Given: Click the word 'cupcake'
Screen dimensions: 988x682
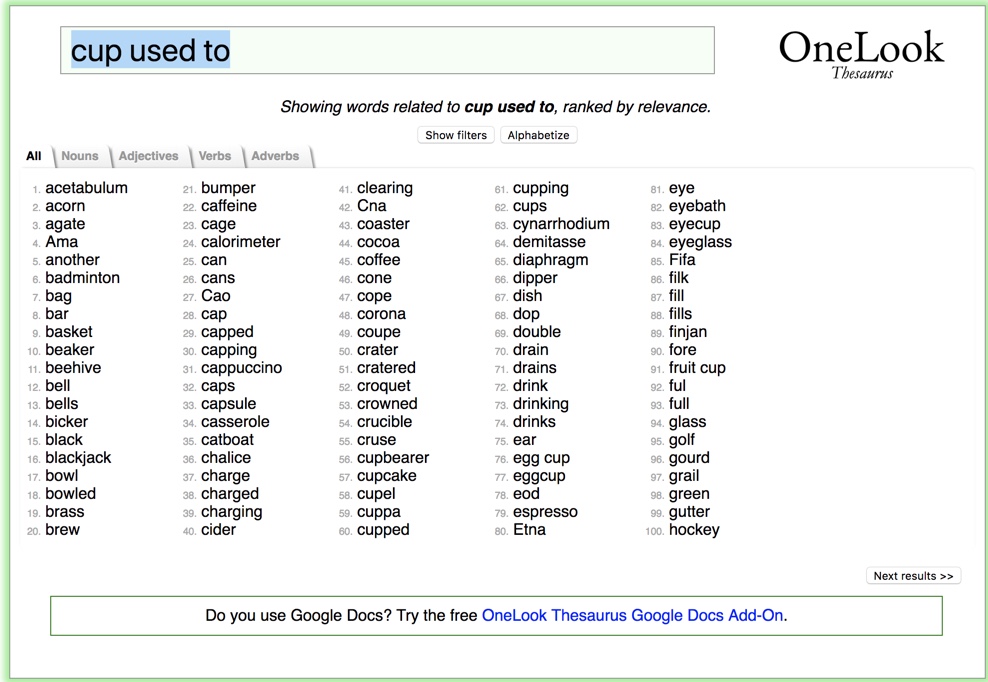Looking at the screenshot, I should tap(387, 476).
